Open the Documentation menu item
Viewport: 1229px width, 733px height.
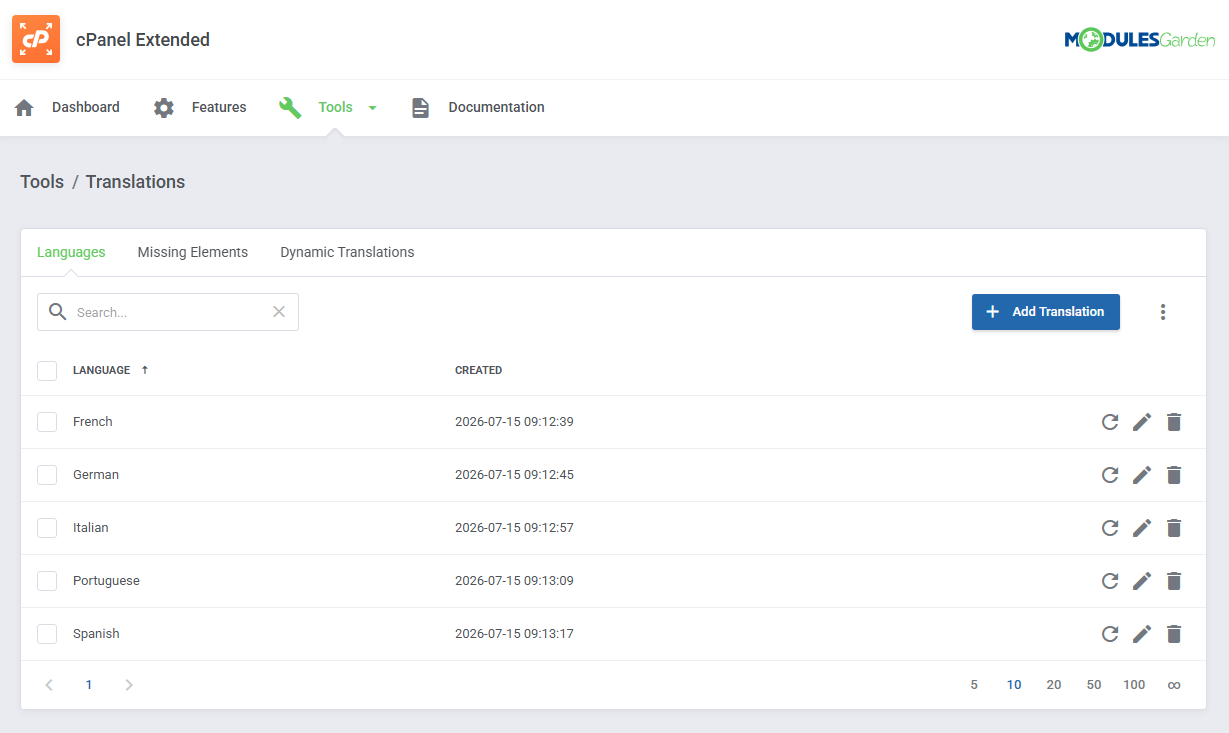496,107
